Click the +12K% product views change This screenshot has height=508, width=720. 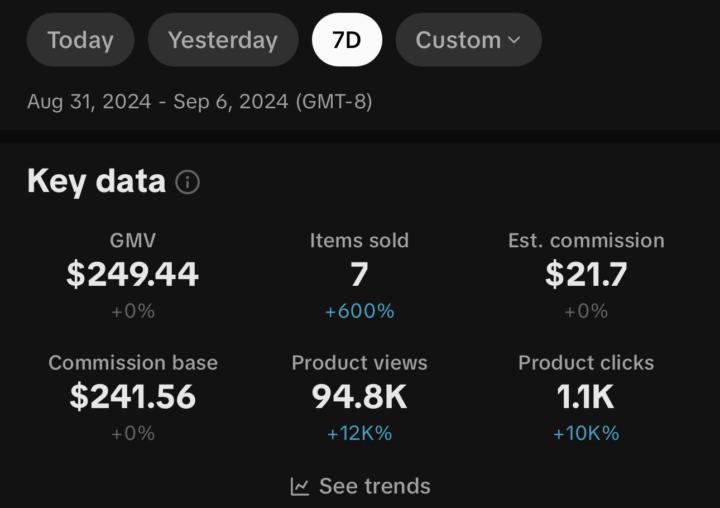coord(359,433)
